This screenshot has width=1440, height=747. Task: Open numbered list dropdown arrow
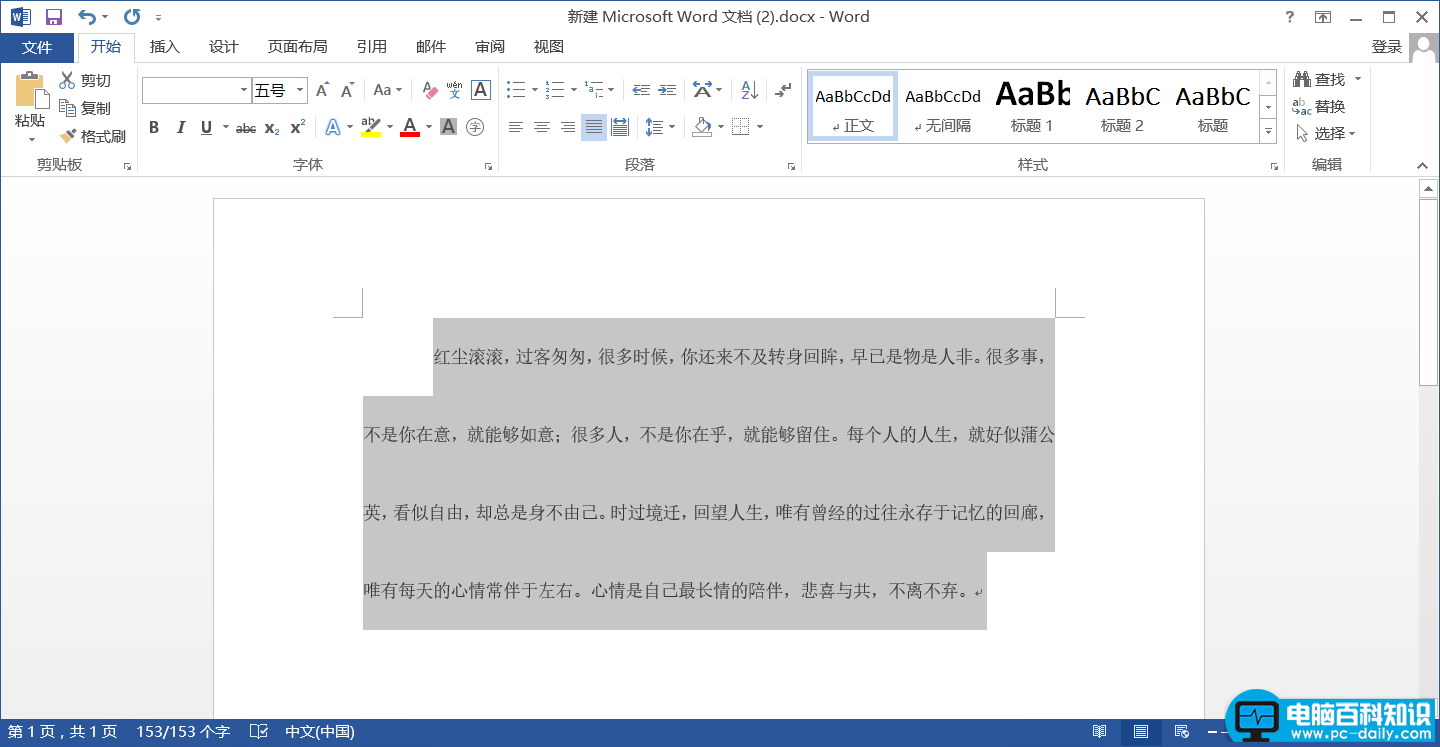coord(574,90)
